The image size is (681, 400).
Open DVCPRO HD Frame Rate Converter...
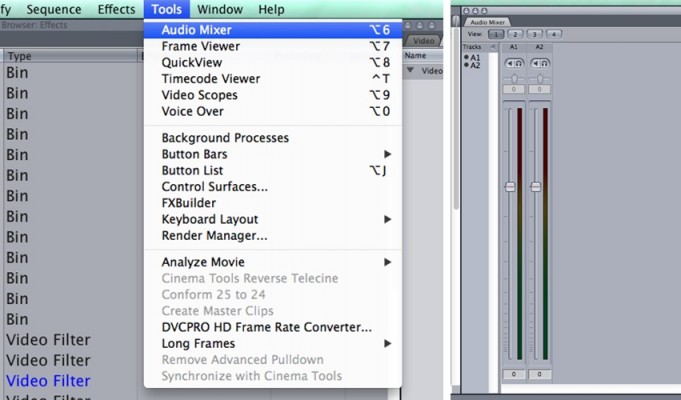click(x=273, y=327)
